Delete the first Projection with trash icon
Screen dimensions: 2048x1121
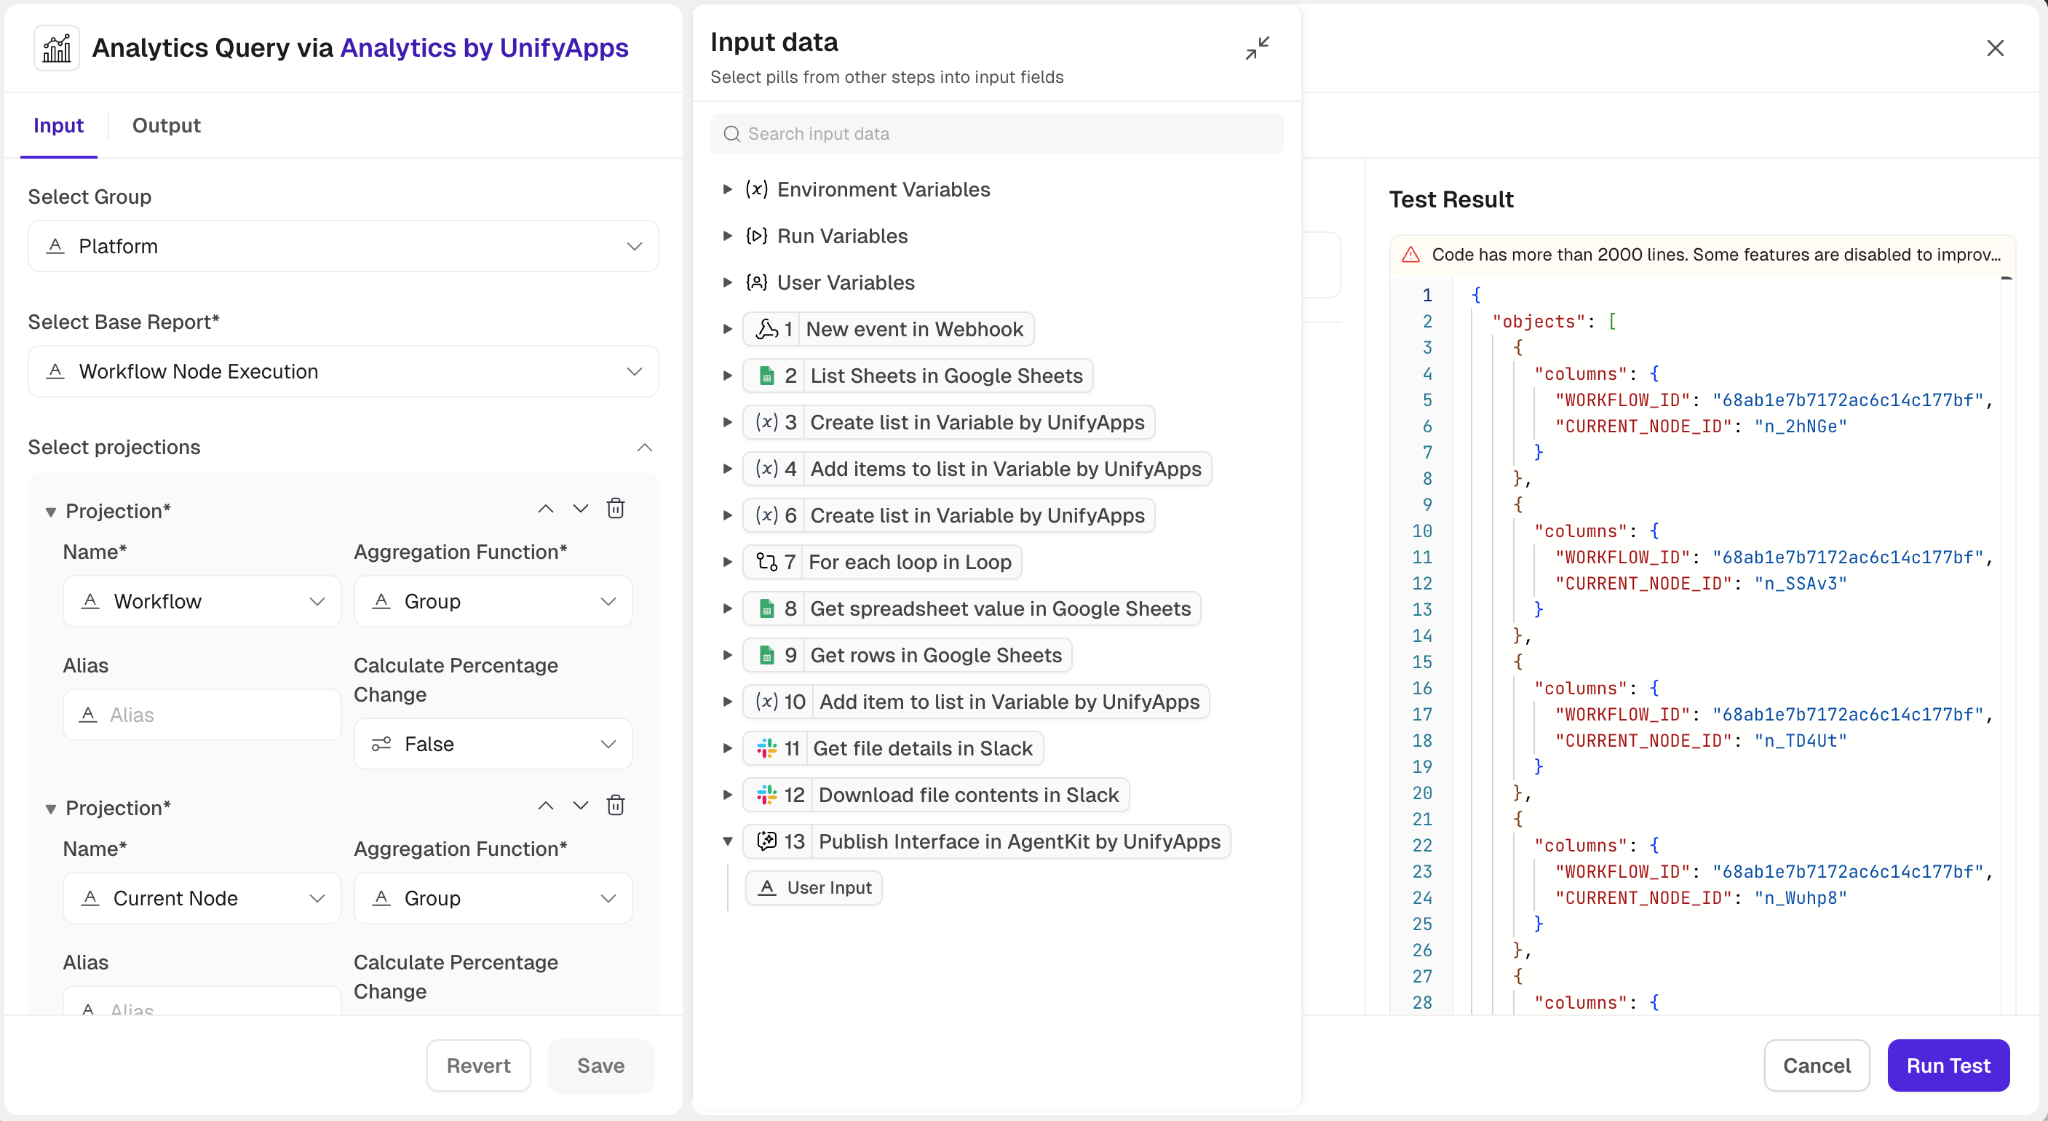(616, 509)
